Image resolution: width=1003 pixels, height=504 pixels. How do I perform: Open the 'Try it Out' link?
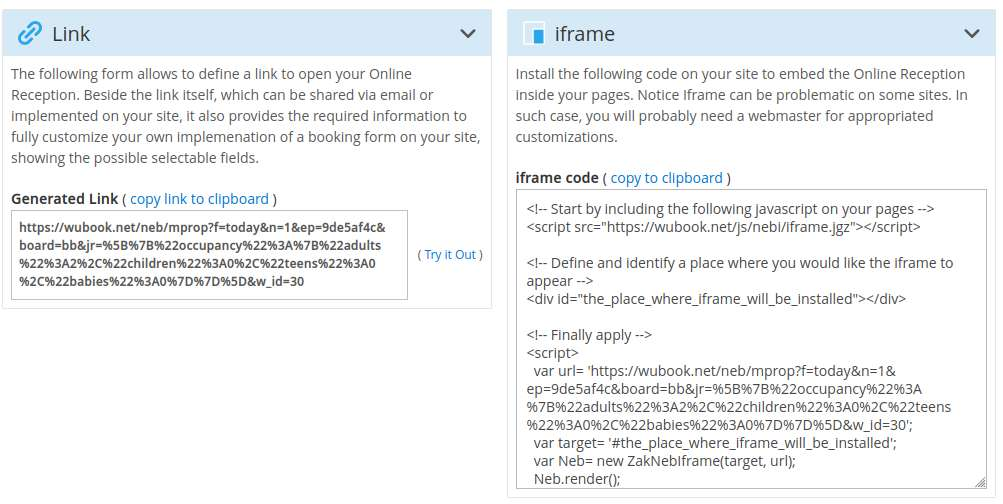pos(450,255)
